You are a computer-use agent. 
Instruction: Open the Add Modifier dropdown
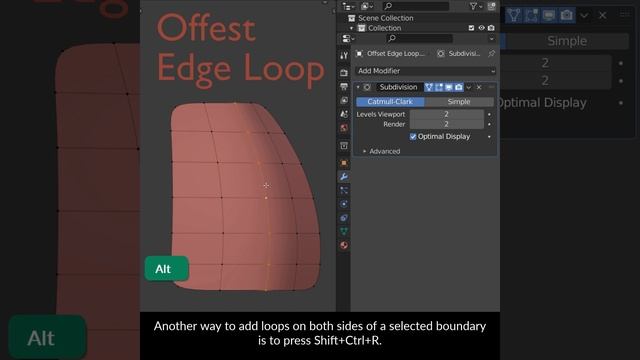pyautogui.click(x=425, y=71)
